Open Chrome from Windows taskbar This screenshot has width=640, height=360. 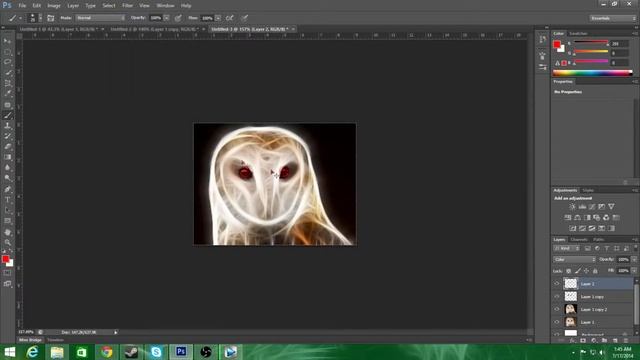click(107, 352)
